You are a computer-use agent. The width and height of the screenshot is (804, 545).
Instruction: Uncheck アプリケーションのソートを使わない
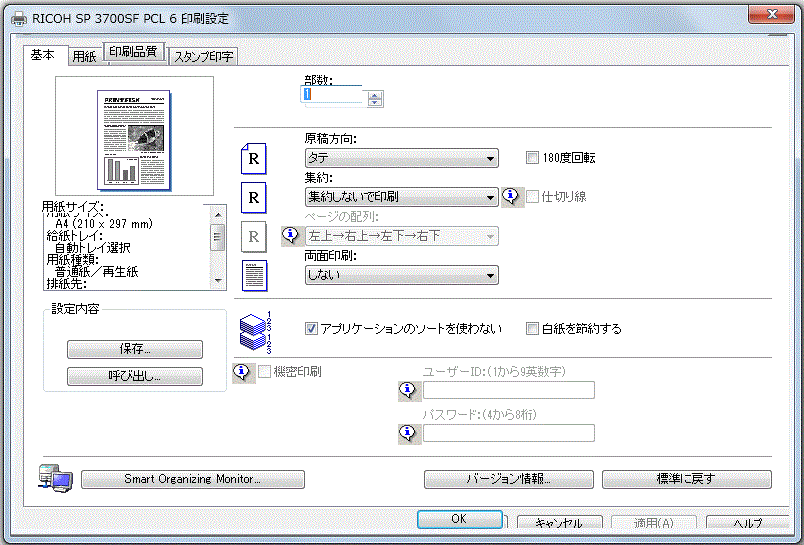click(x=311, y=328)
